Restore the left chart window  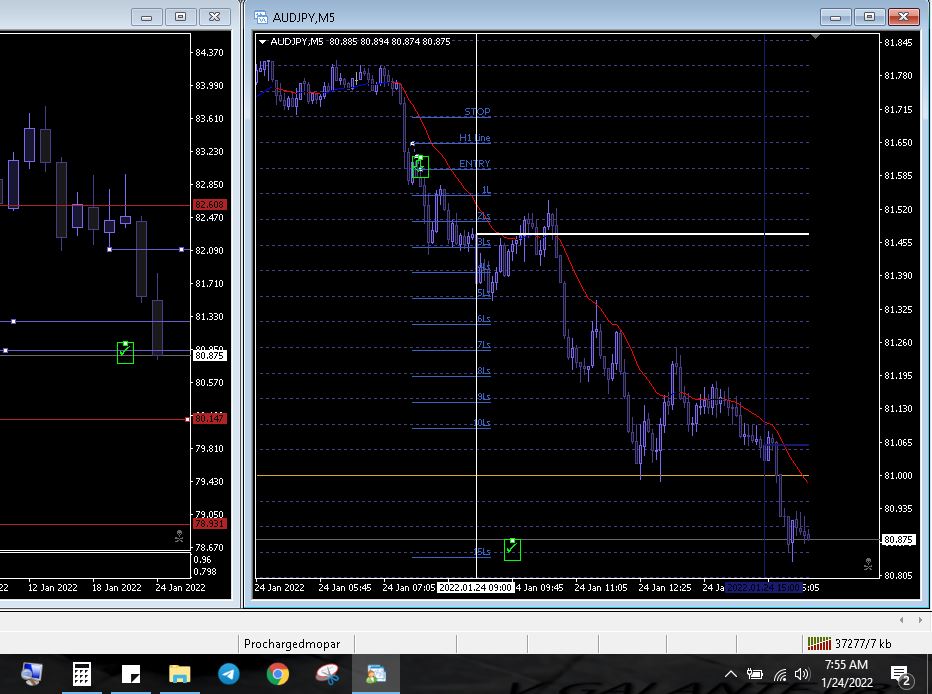coord(181,17)
